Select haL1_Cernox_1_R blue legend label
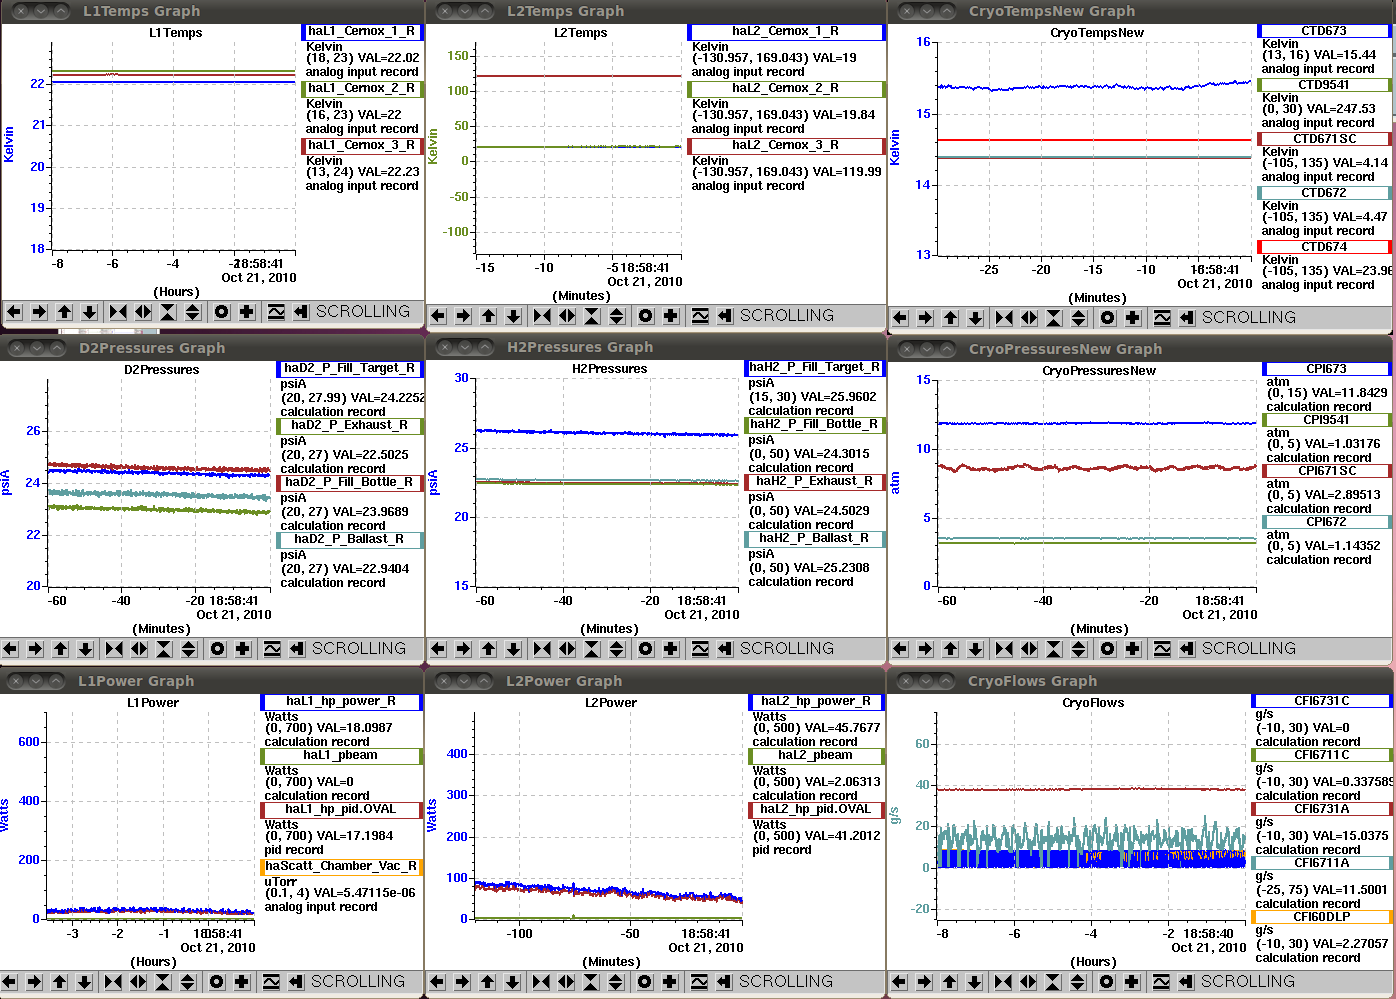This screenshot has width=1396, height=999. [362, 32]
